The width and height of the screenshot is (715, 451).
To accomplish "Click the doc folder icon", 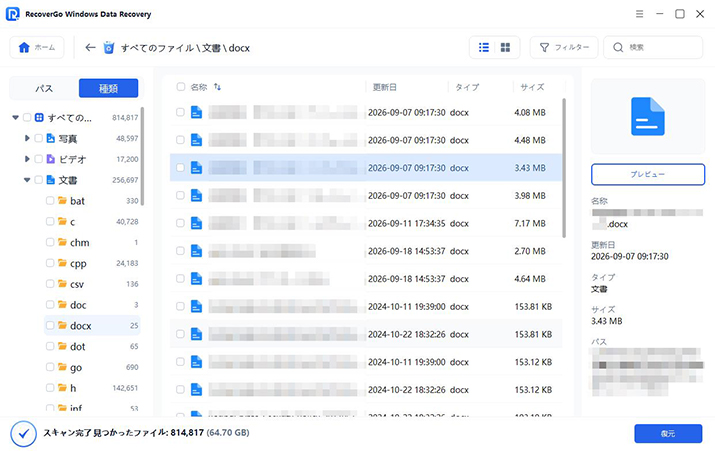I will pyautogui.click(x=62, y=305).
